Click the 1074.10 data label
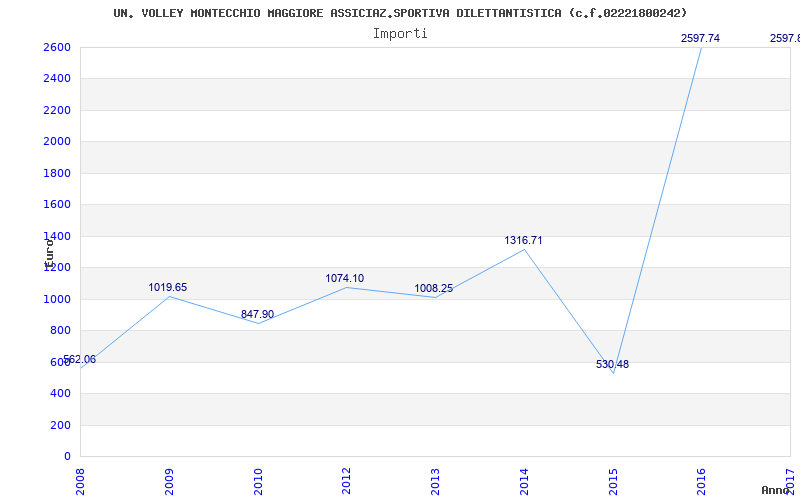This screenshot has height=500, width=800. 344,279
